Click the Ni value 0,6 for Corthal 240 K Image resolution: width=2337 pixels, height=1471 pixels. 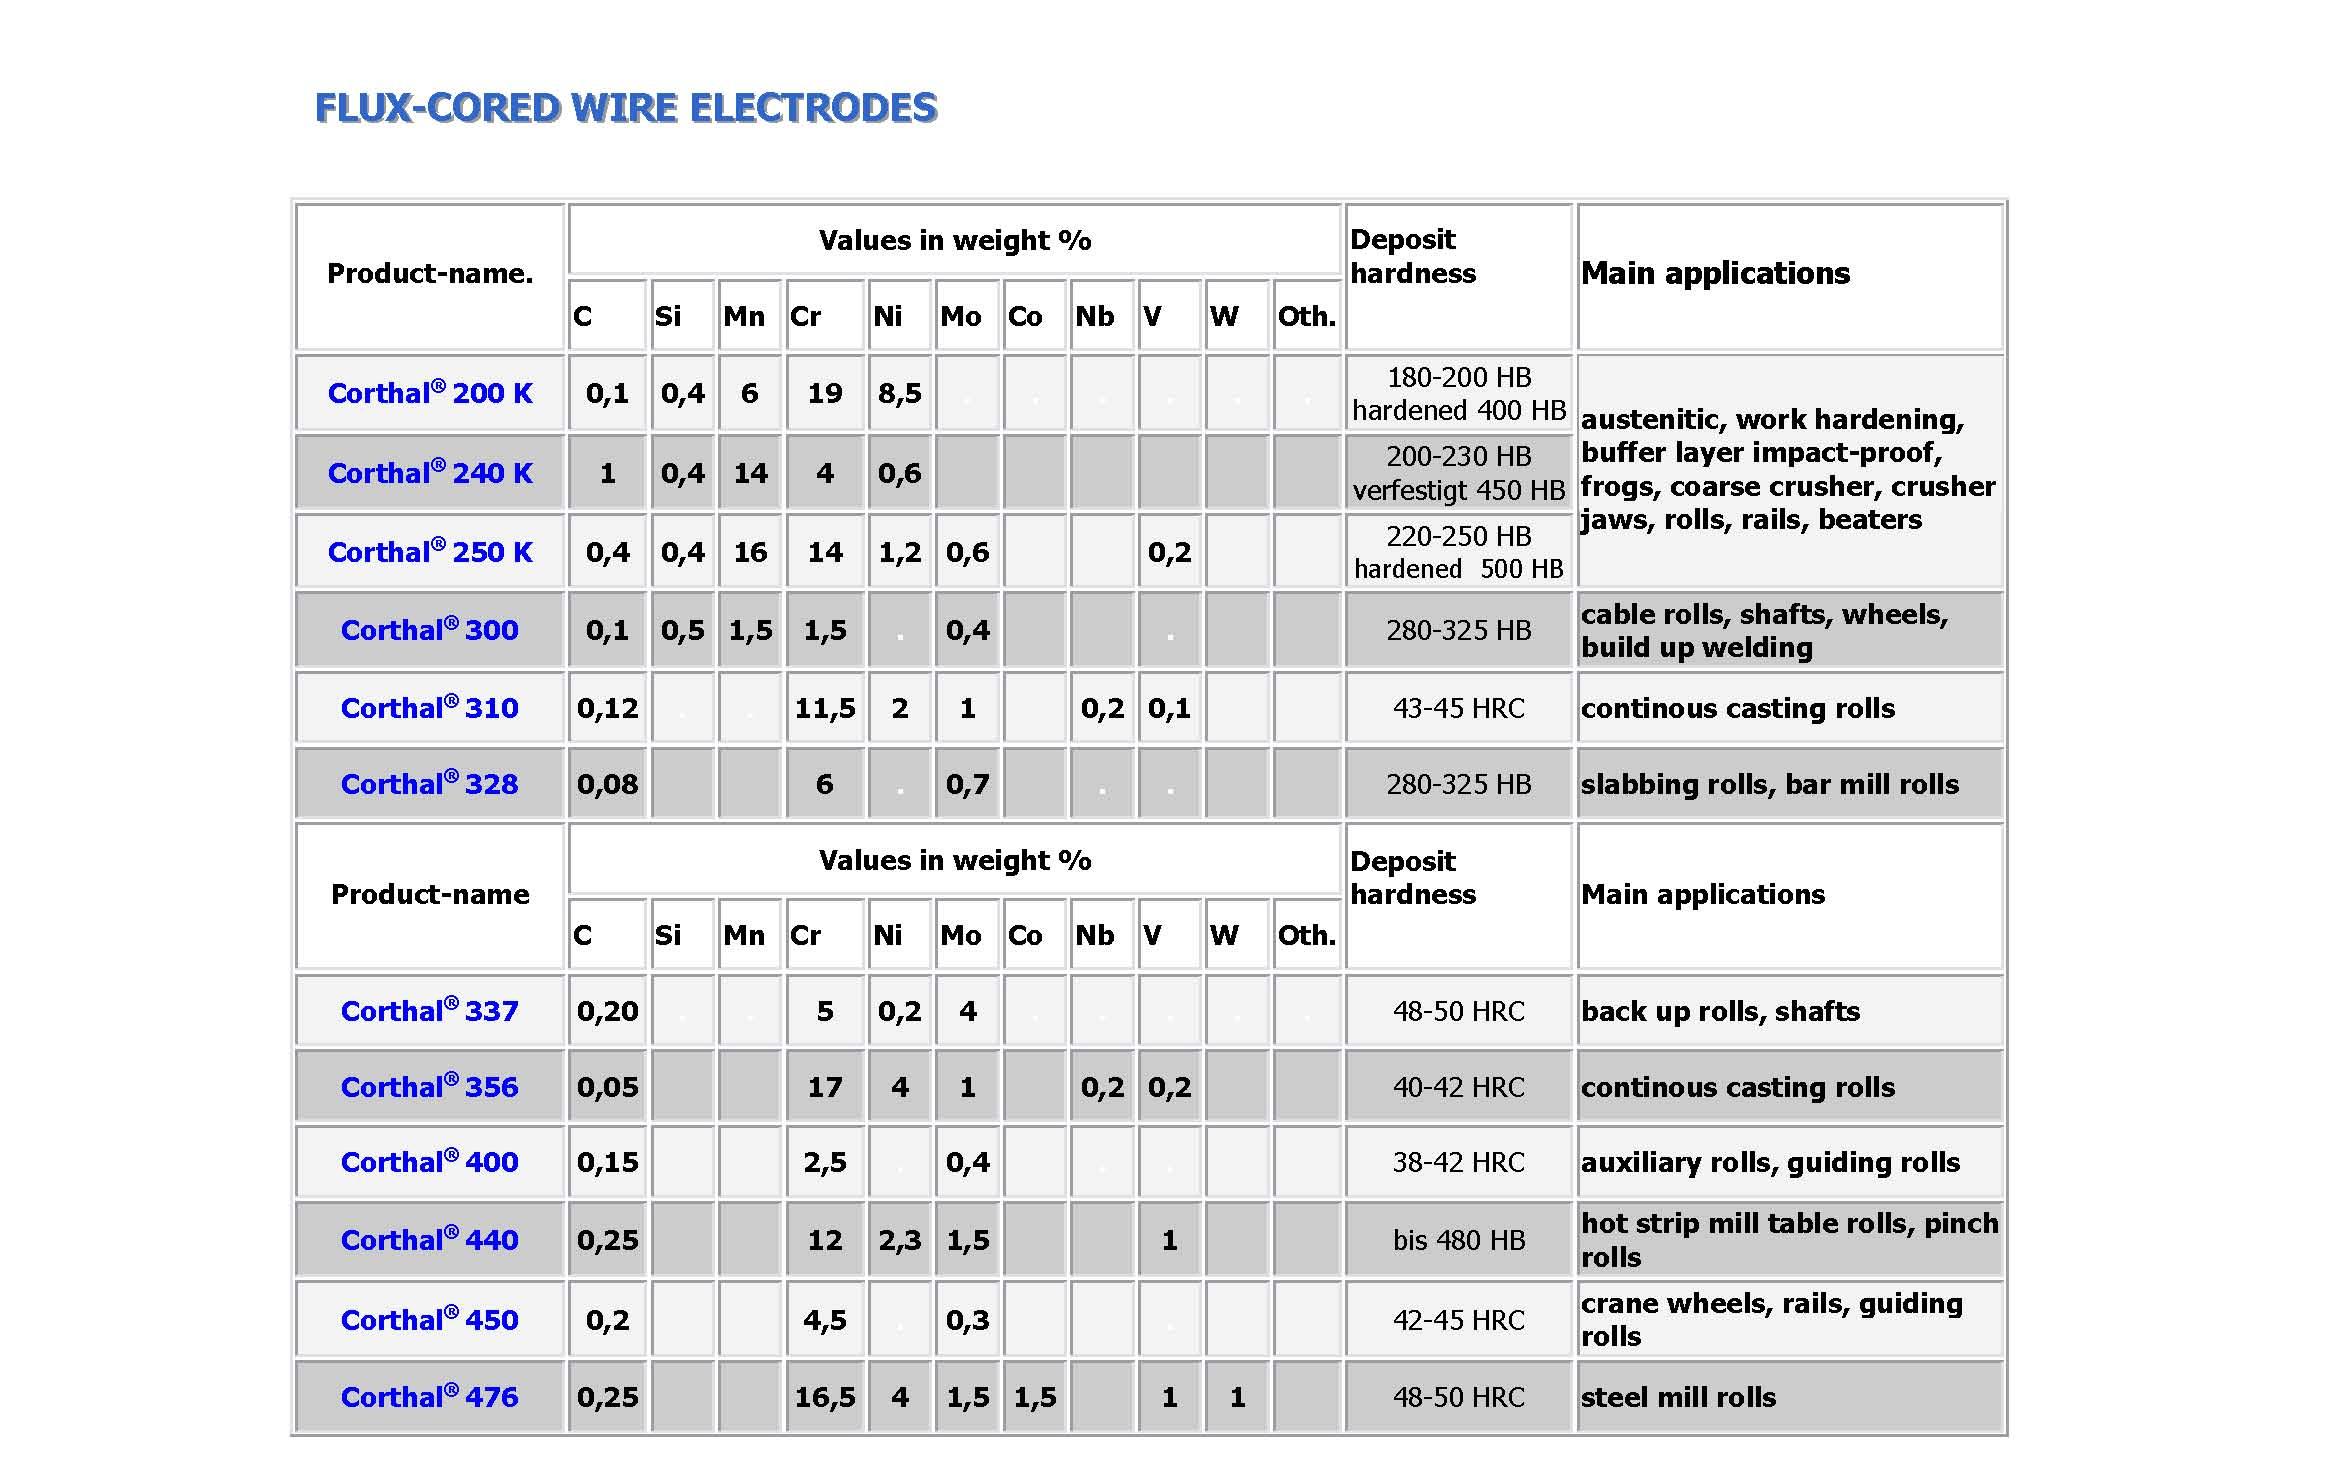[900, 473]
